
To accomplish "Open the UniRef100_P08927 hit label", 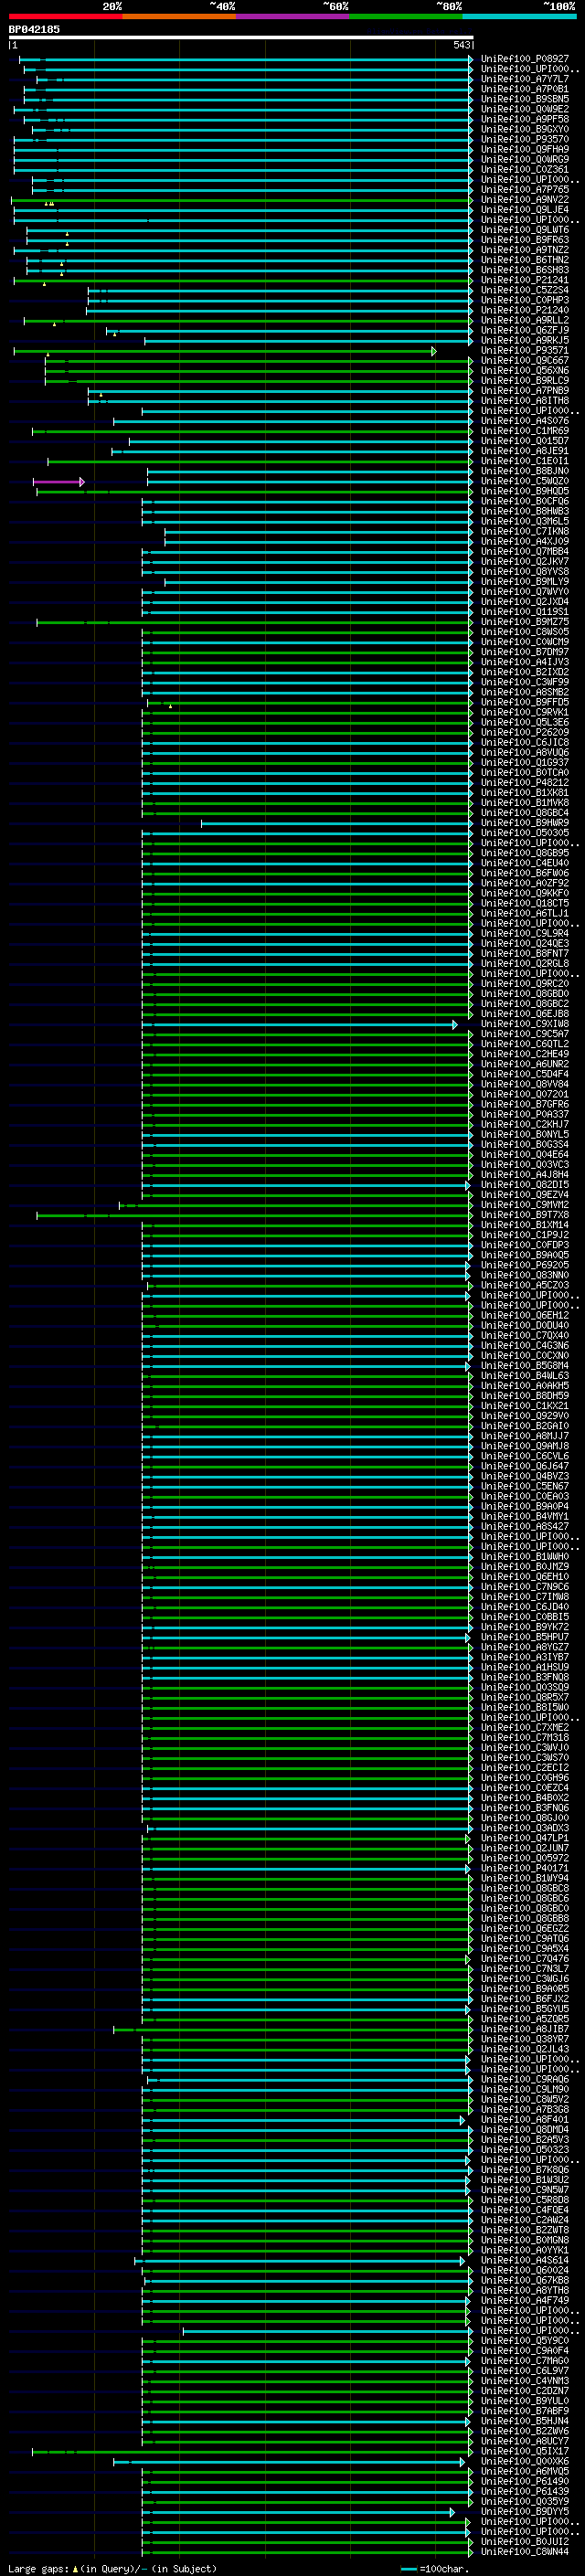I will click(x=525, y=59).
